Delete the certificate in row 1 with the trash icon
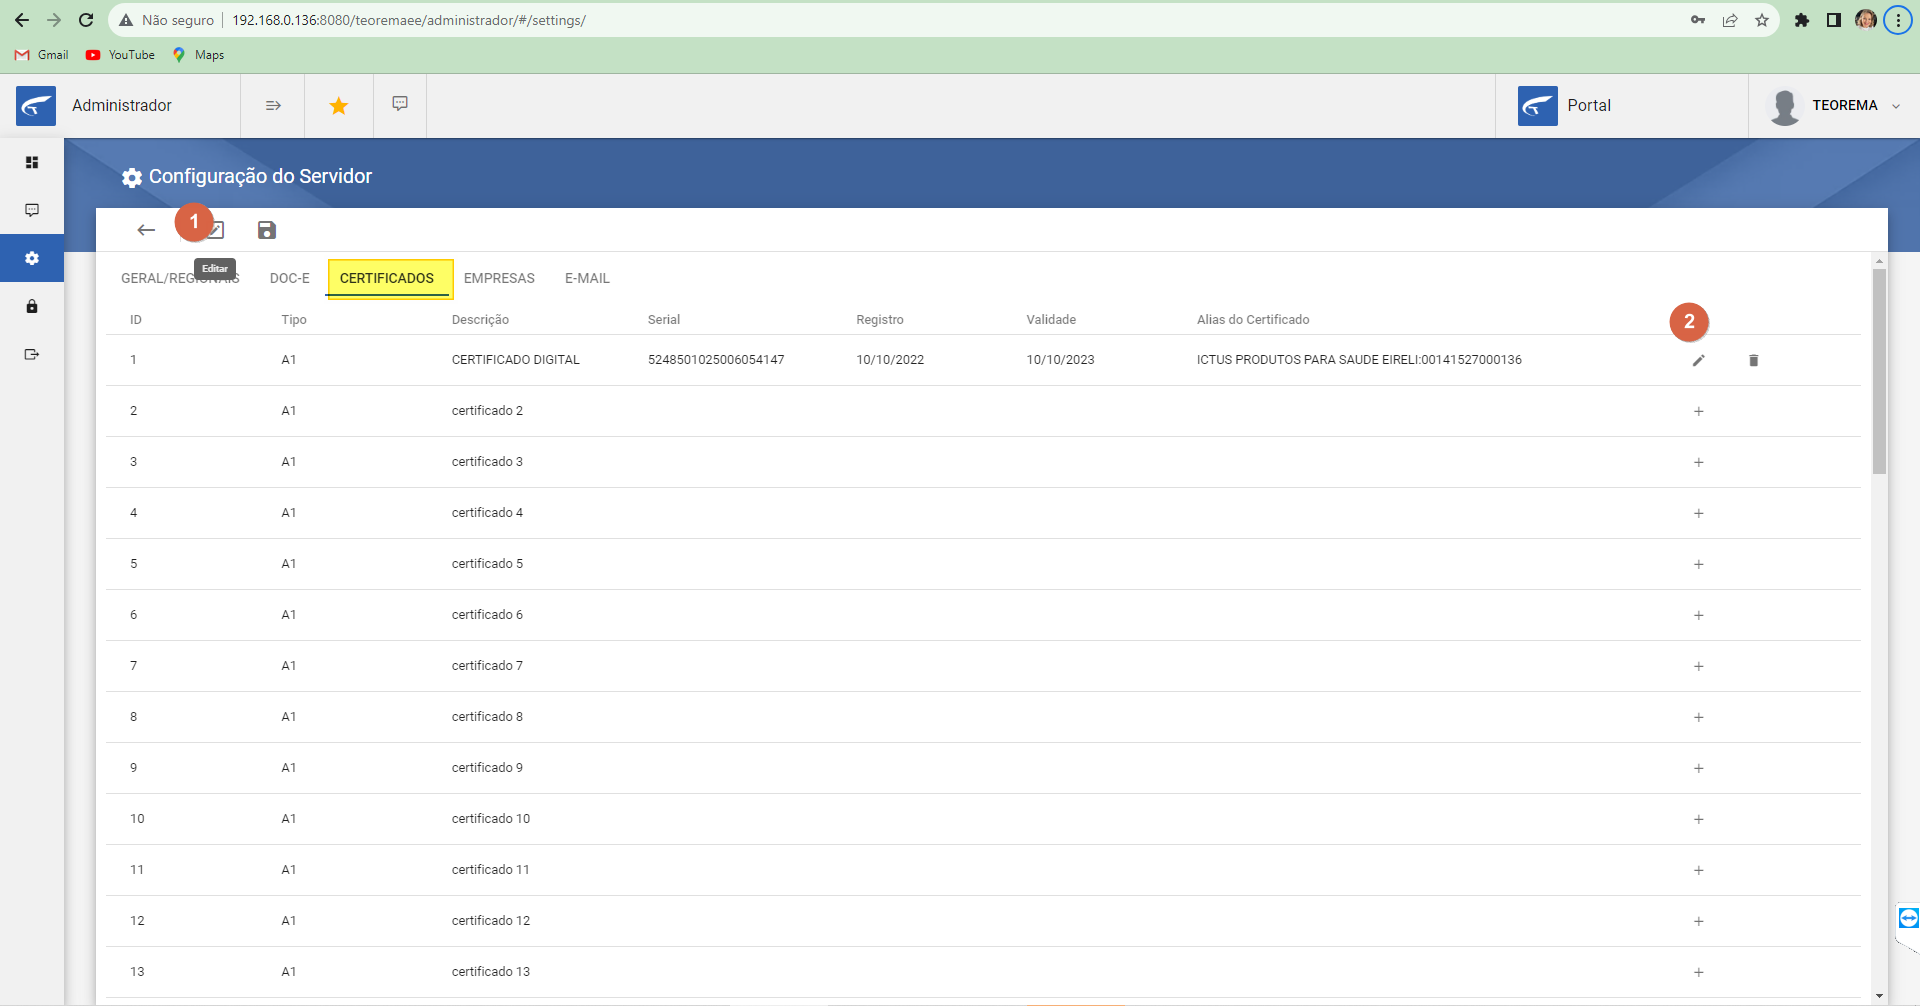 [x=1753, y=360]
